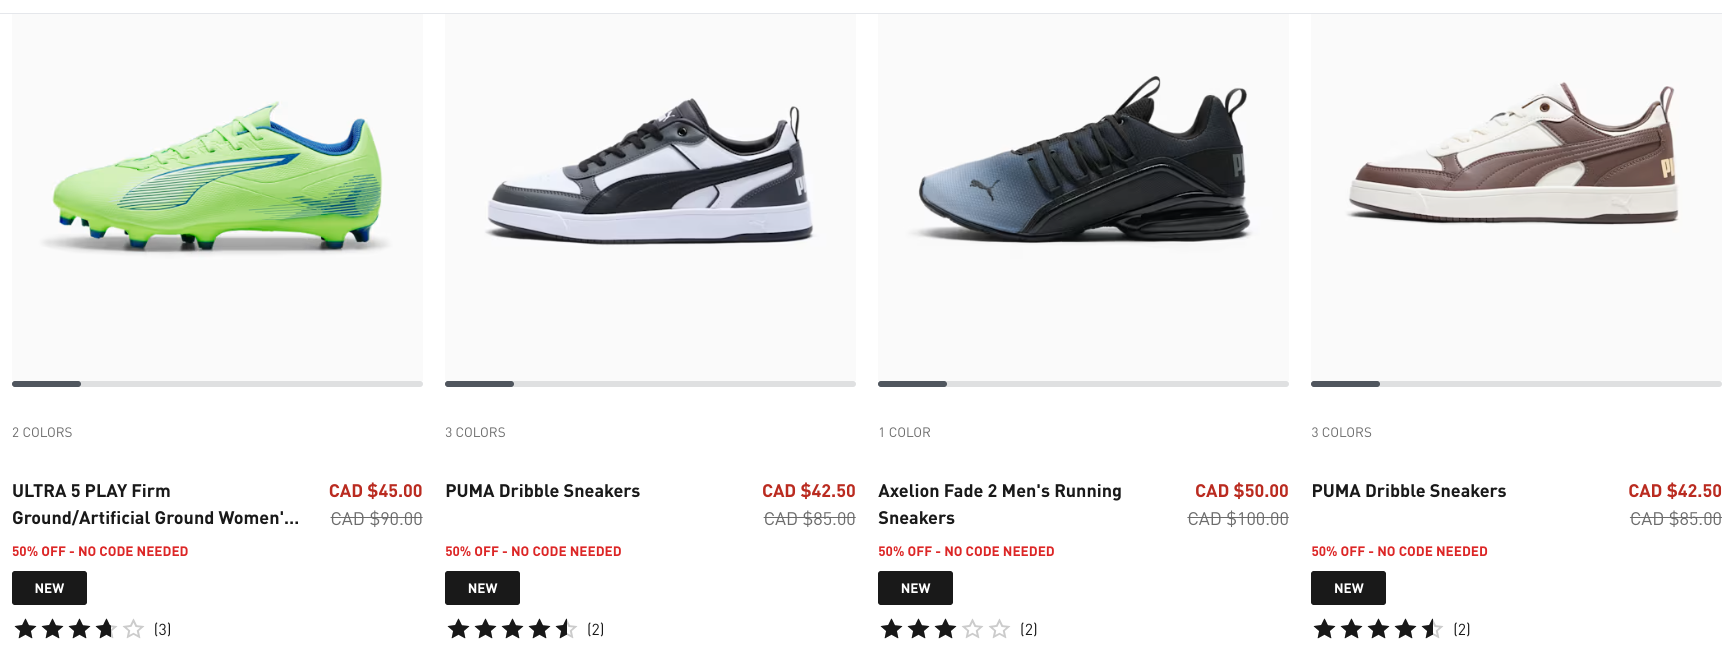The image size is (1722, 669).
Task: Click the CAD $45.00 sale price
Action: pyautogui.click(x=376, y=491)
